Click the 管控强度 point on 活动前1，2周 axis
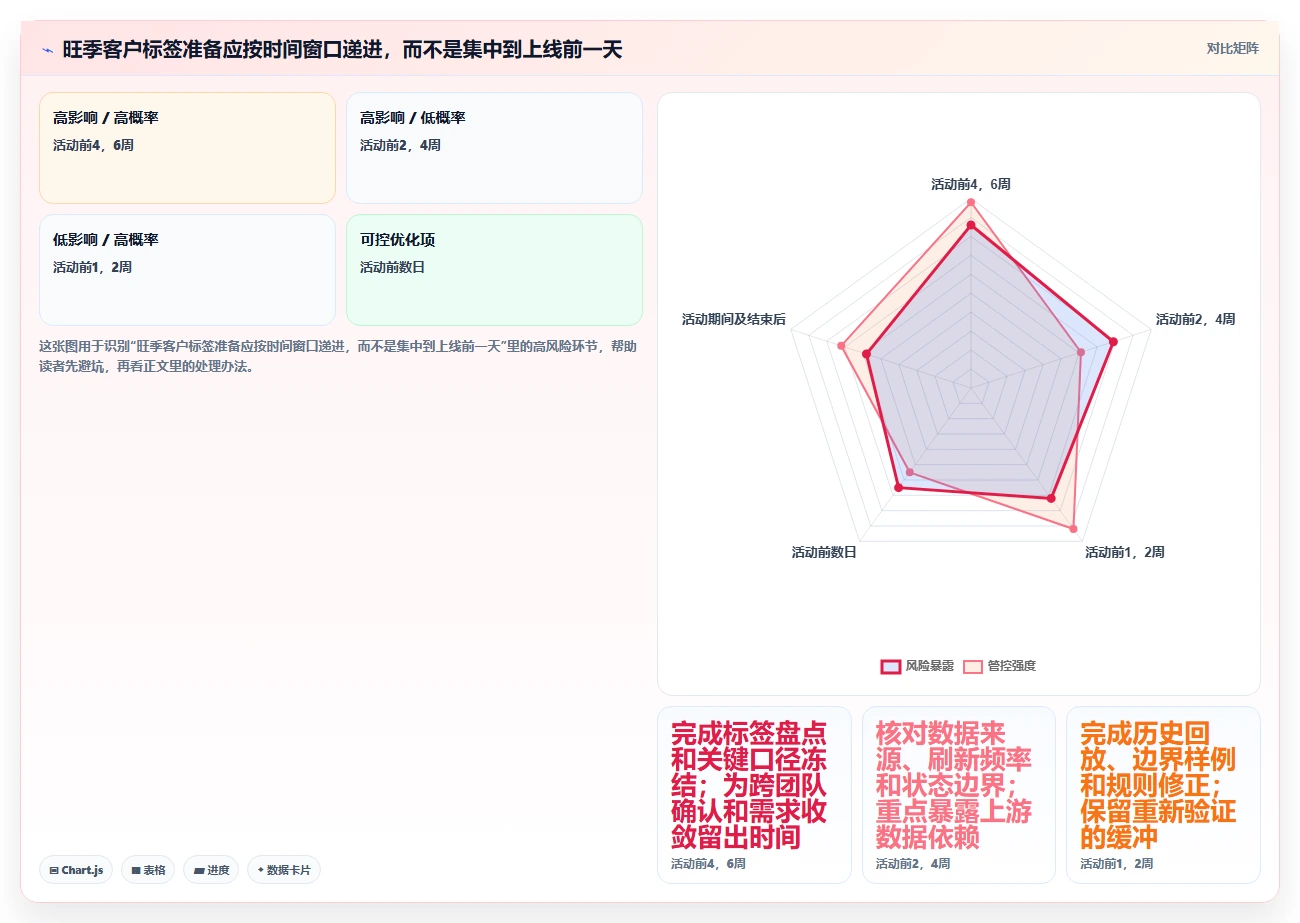 click(x=1074, y=528)
